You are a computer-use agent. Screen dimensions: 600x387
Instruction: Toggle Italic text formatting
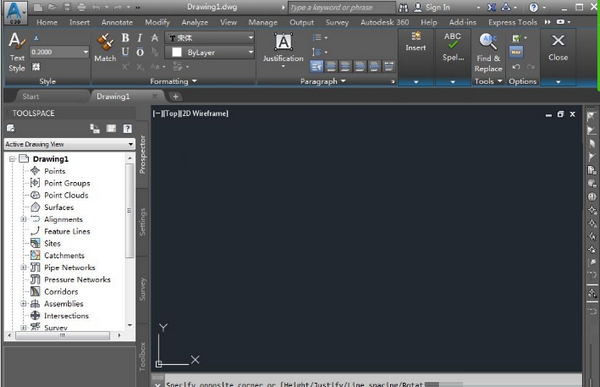(x=140, y=38)
